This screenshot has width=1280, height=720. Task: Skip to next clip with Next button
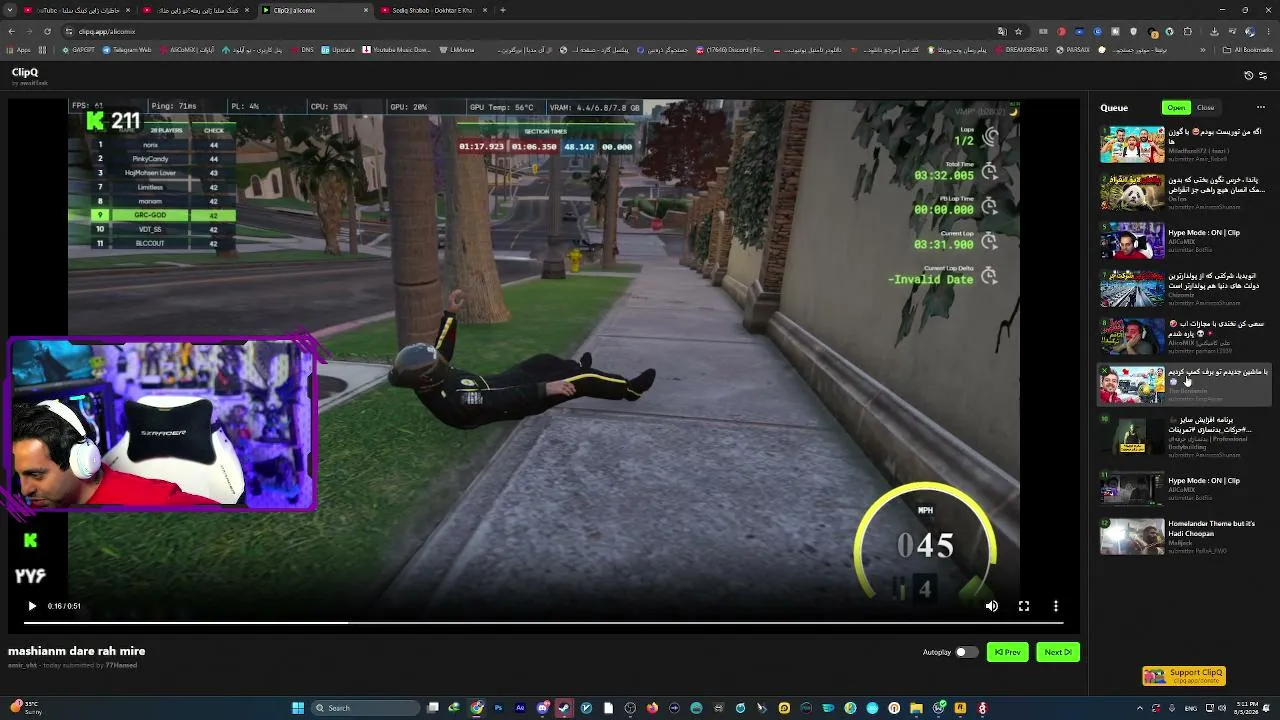pos(1058,652)
